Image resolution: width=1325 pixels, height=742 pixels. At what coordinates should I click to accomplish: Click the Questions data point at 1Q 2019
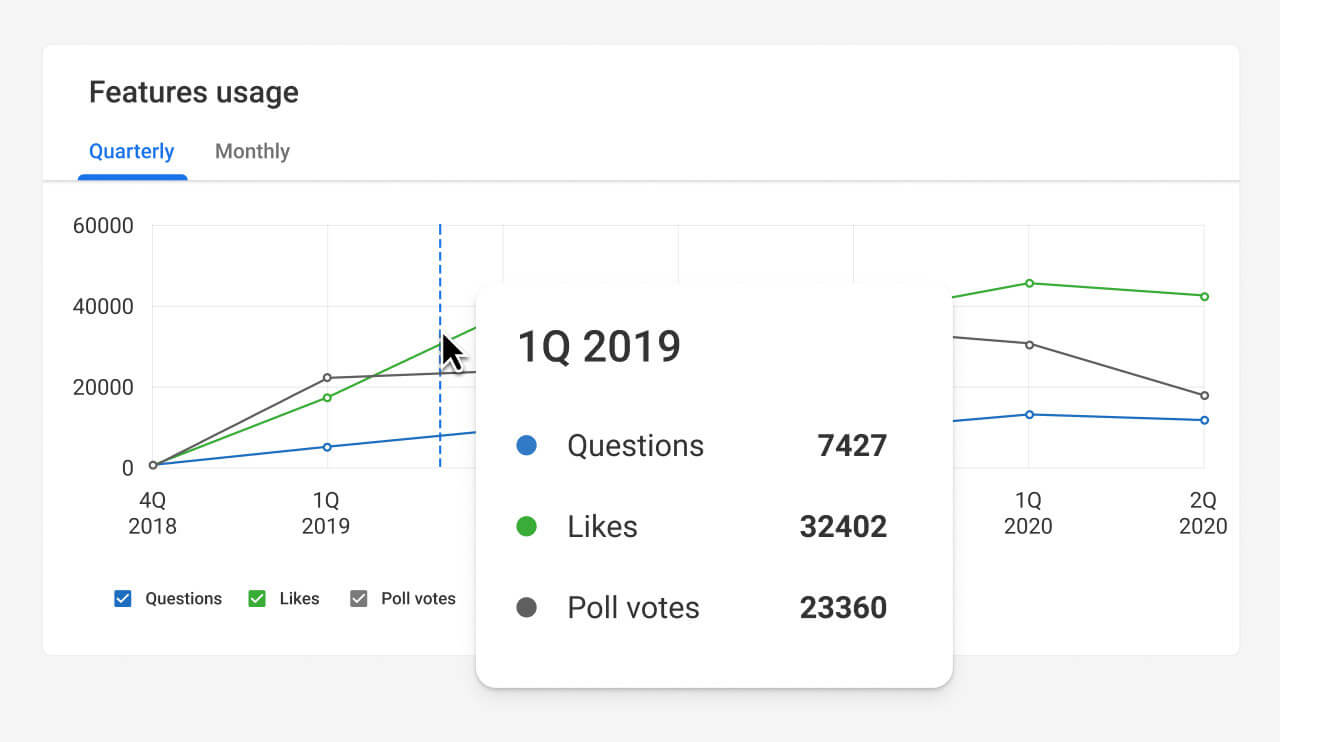pyautogui.click(x=327, y=447)
